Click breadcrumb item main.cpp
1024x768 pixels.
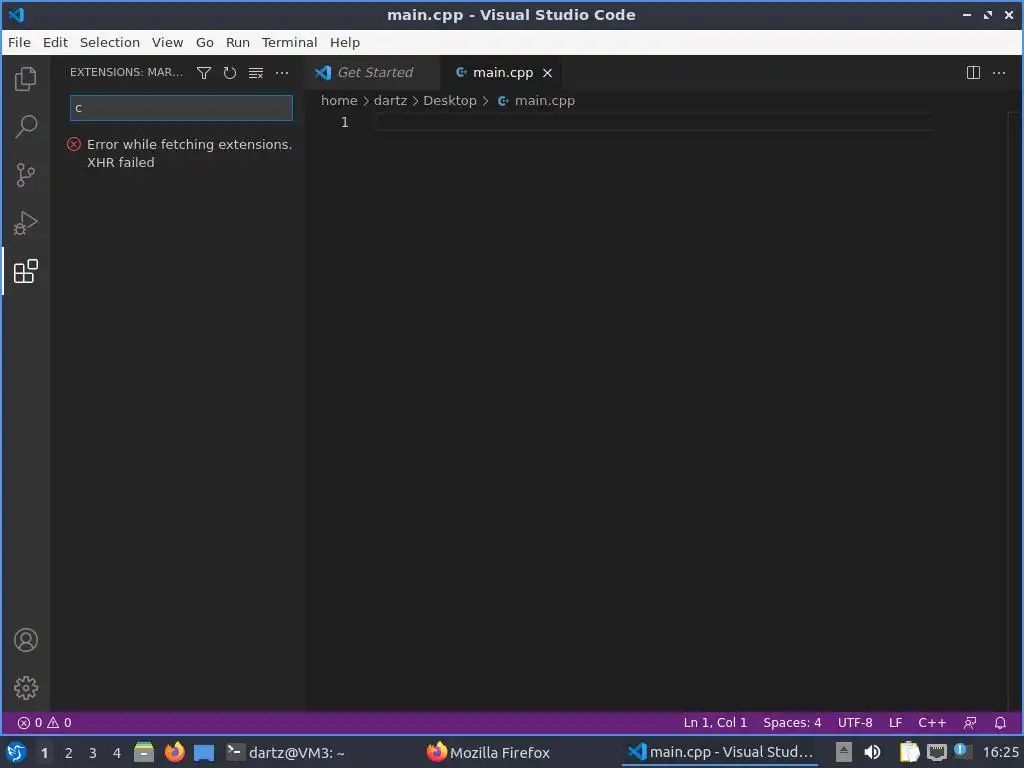[537, 101]
